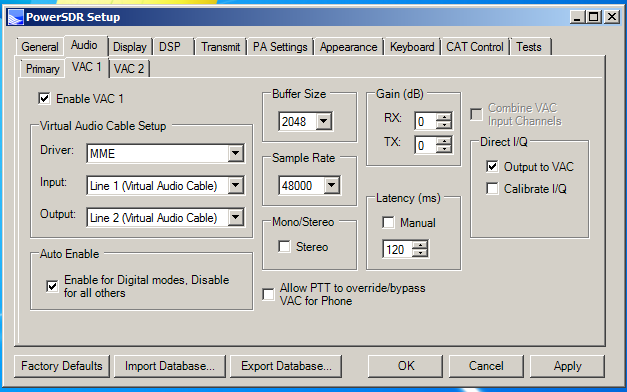This screenshot has width=627, height=392.
Task: Click the PowerSDR title bar app icon
Action: pyautogui.click(x=16, y=17)
